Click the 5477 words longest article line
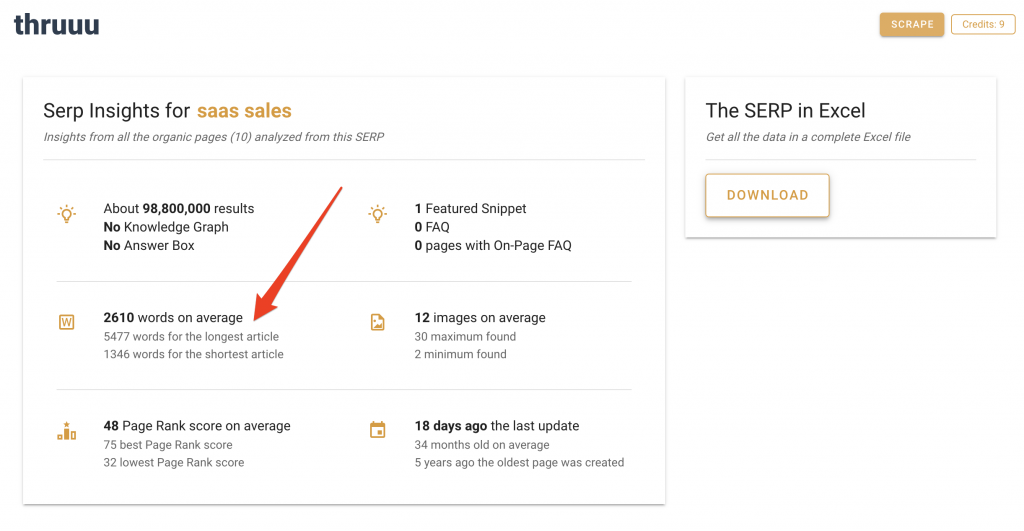 point(191,336)
